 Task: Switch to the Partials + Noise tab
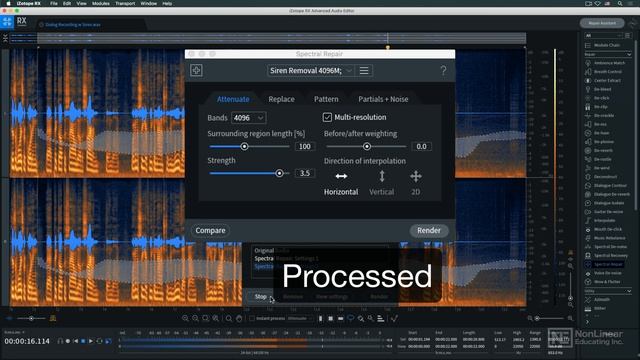point(383,99)
